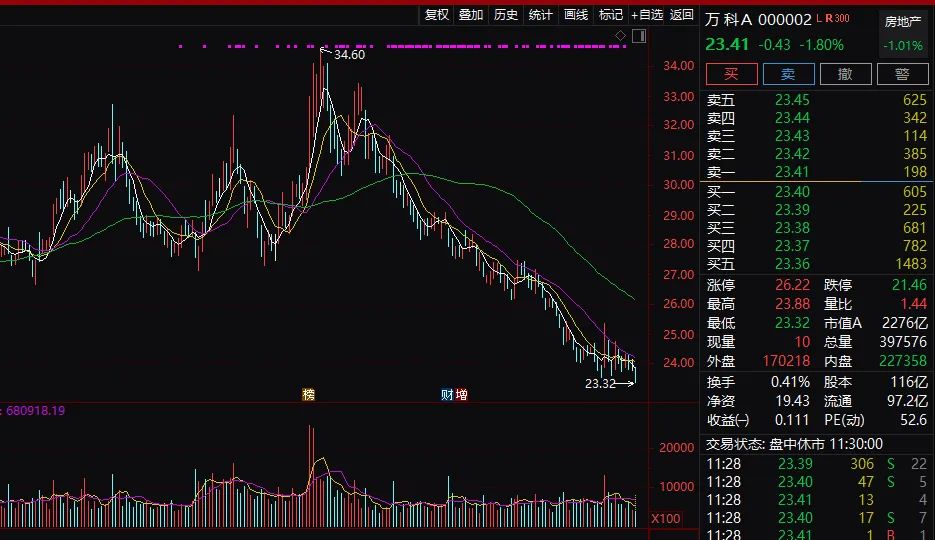This screenshot has width=935, height=540.
Task: Add stock via +自选 button
Action: [x=646, y=14]
